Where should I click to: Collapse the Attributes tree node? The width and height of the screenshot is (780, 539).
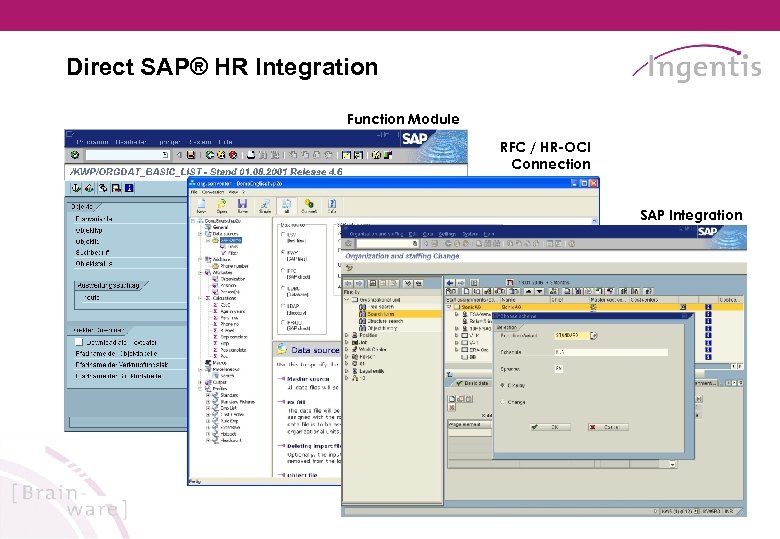[201, 272]
